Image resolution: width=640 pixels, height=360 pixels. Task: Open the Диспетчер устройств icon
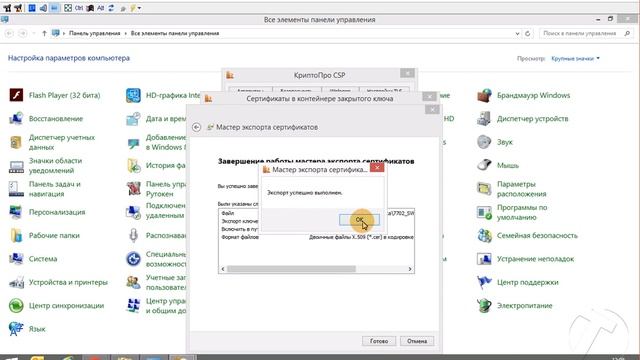point(484,119)
